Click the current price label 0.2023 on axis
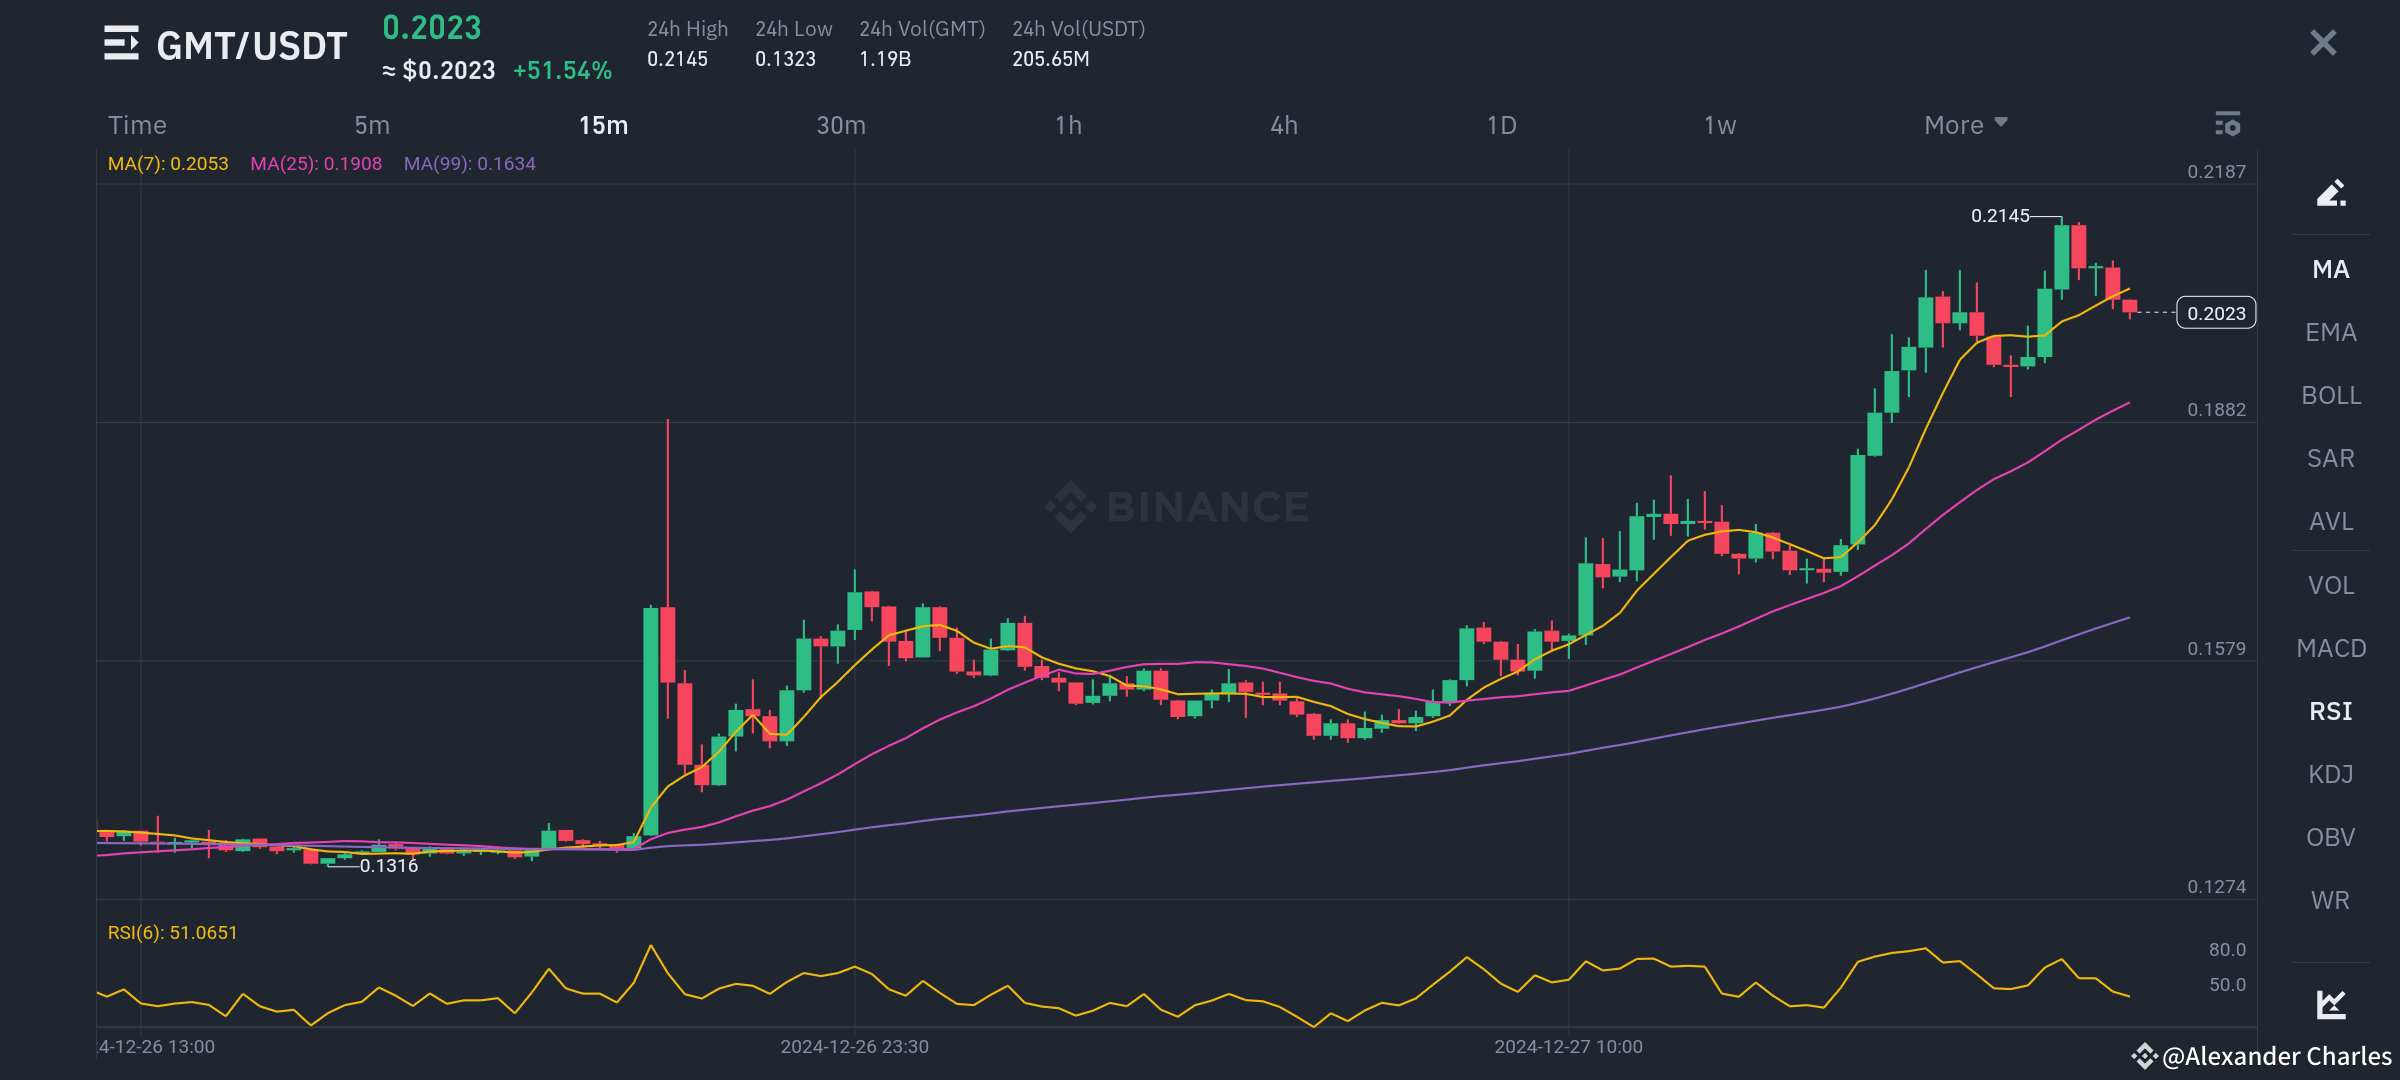Viewport: 2400px width, 1080px height. click(x=2215, y=313)
